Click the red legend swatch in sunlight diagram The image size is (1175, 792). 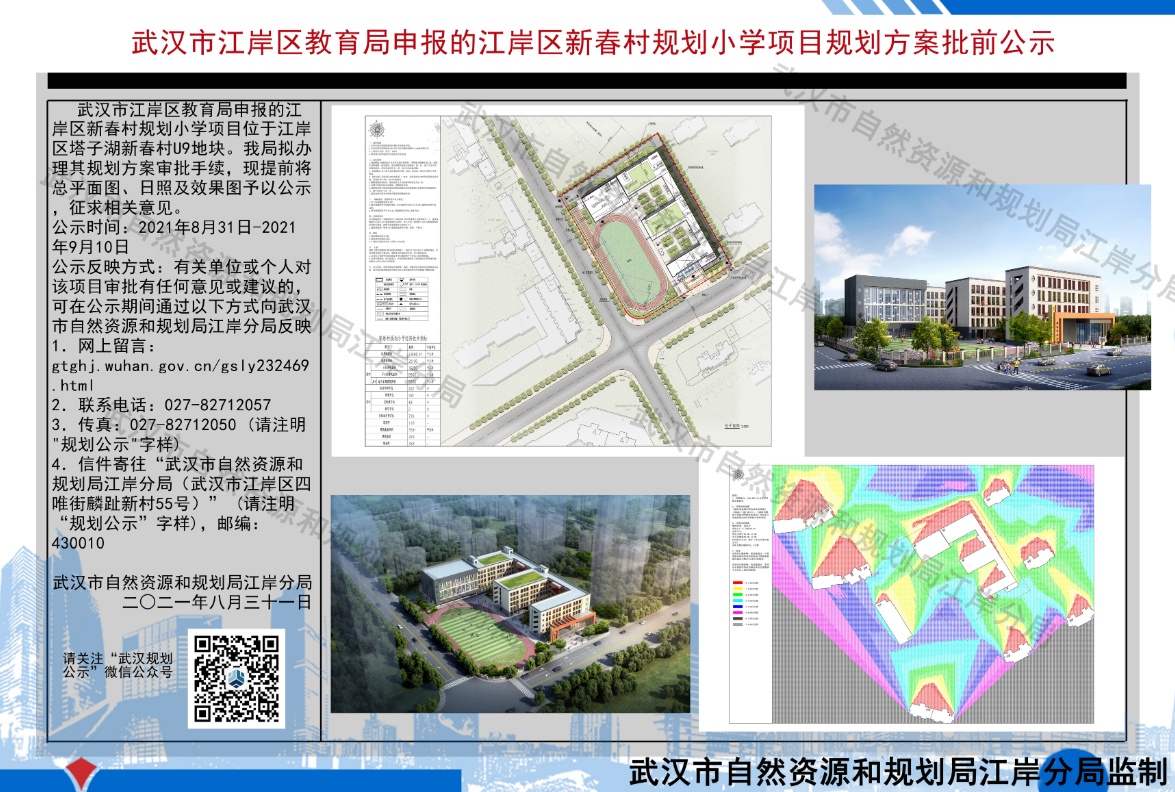click(x=737, y=580)
